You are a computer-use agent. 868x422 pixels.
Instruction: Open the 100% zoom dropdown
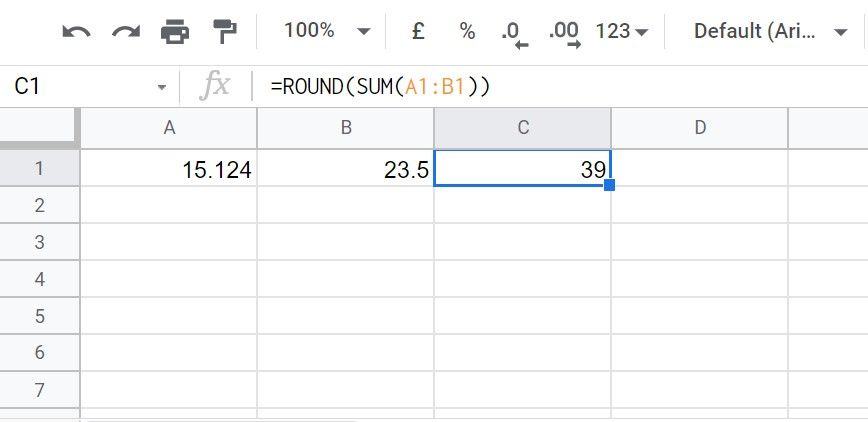click(326, 31)
